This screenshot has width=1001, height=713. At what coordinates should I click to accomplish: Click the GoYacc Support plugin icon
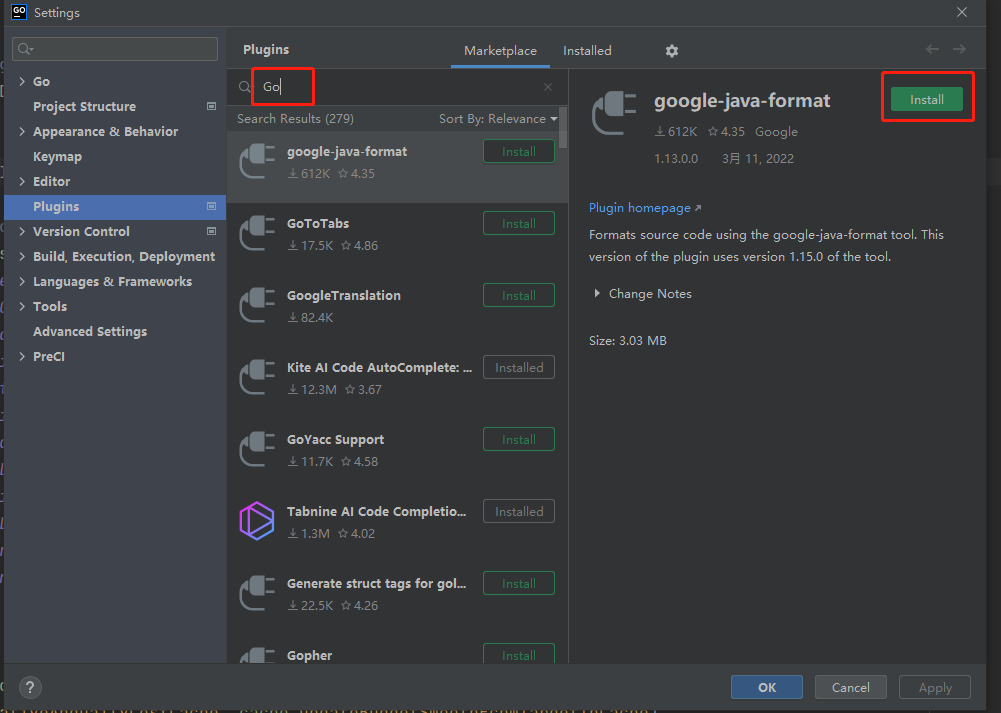tap(257, 449)
